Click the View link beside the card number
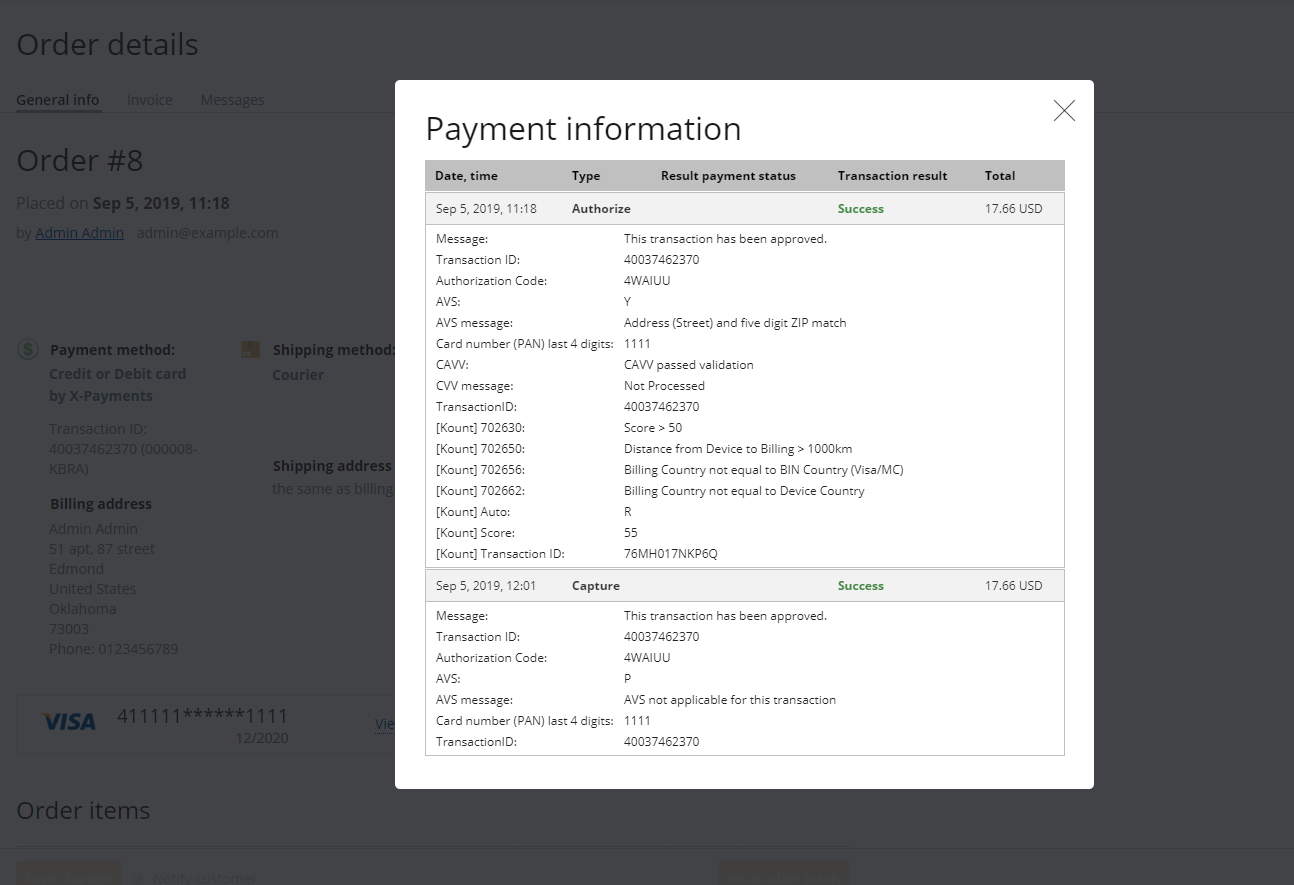 [385, 723]
